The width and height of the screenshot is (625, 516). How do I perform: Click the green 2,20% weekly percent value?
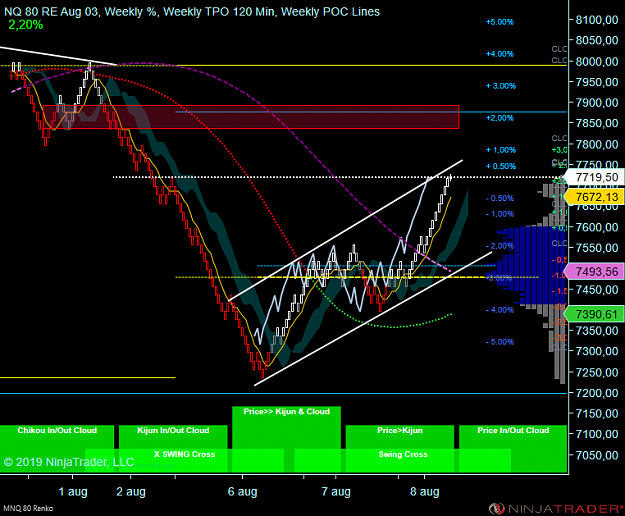tap(26, 25)
